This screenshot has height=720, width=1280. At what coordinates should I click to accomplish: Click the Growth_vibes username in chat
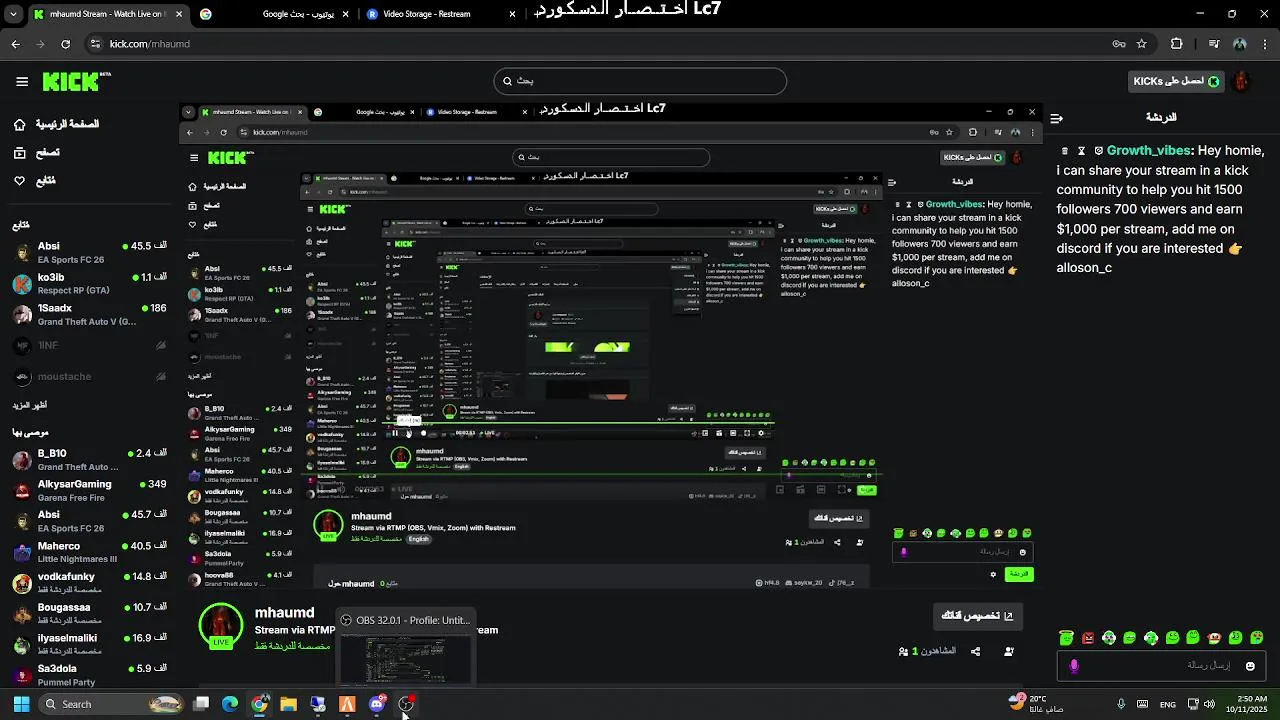click(1148, 151)
